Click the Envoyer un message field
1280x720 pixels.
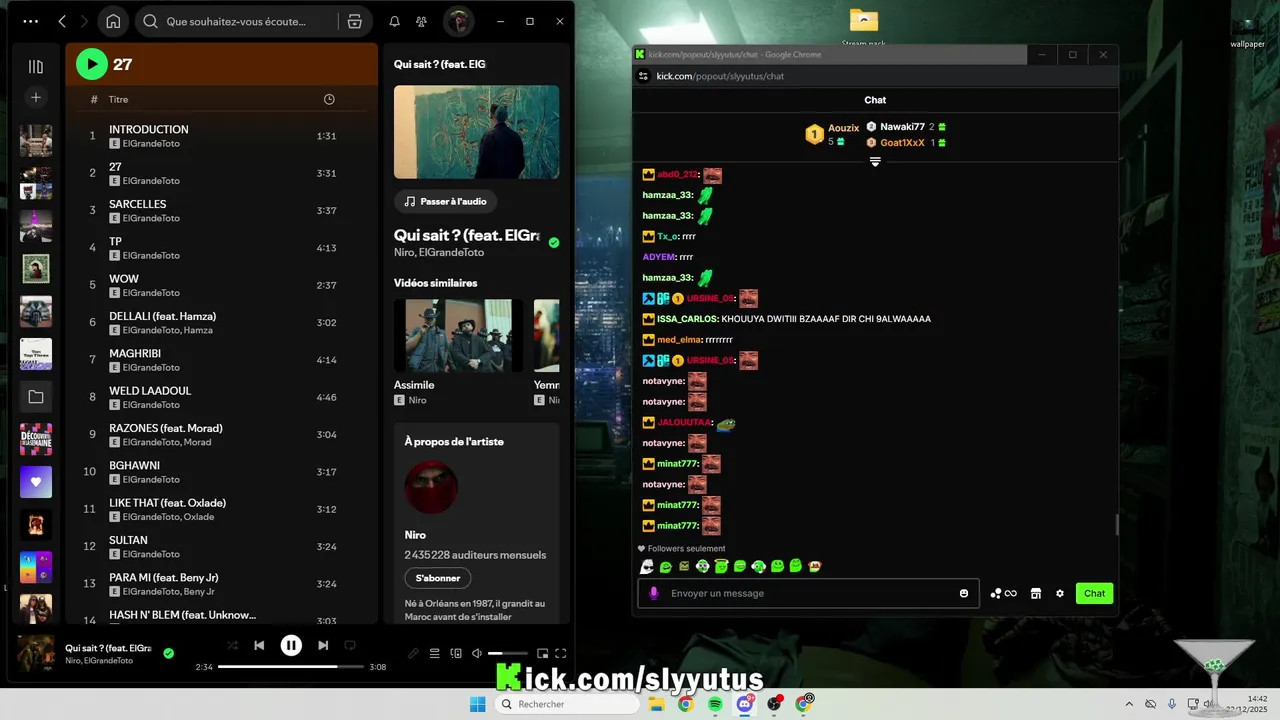coord(810,593)
